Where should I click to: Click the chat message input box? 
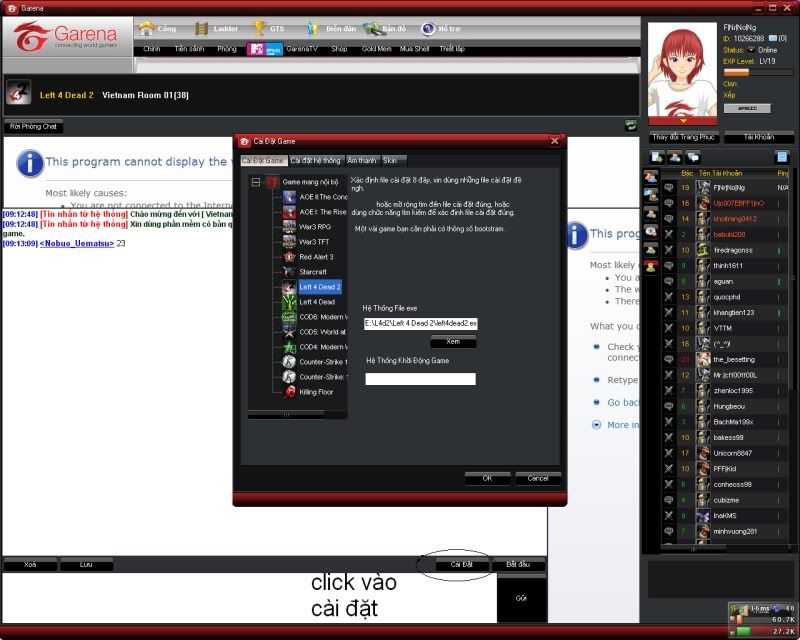(x=249, y=598)
